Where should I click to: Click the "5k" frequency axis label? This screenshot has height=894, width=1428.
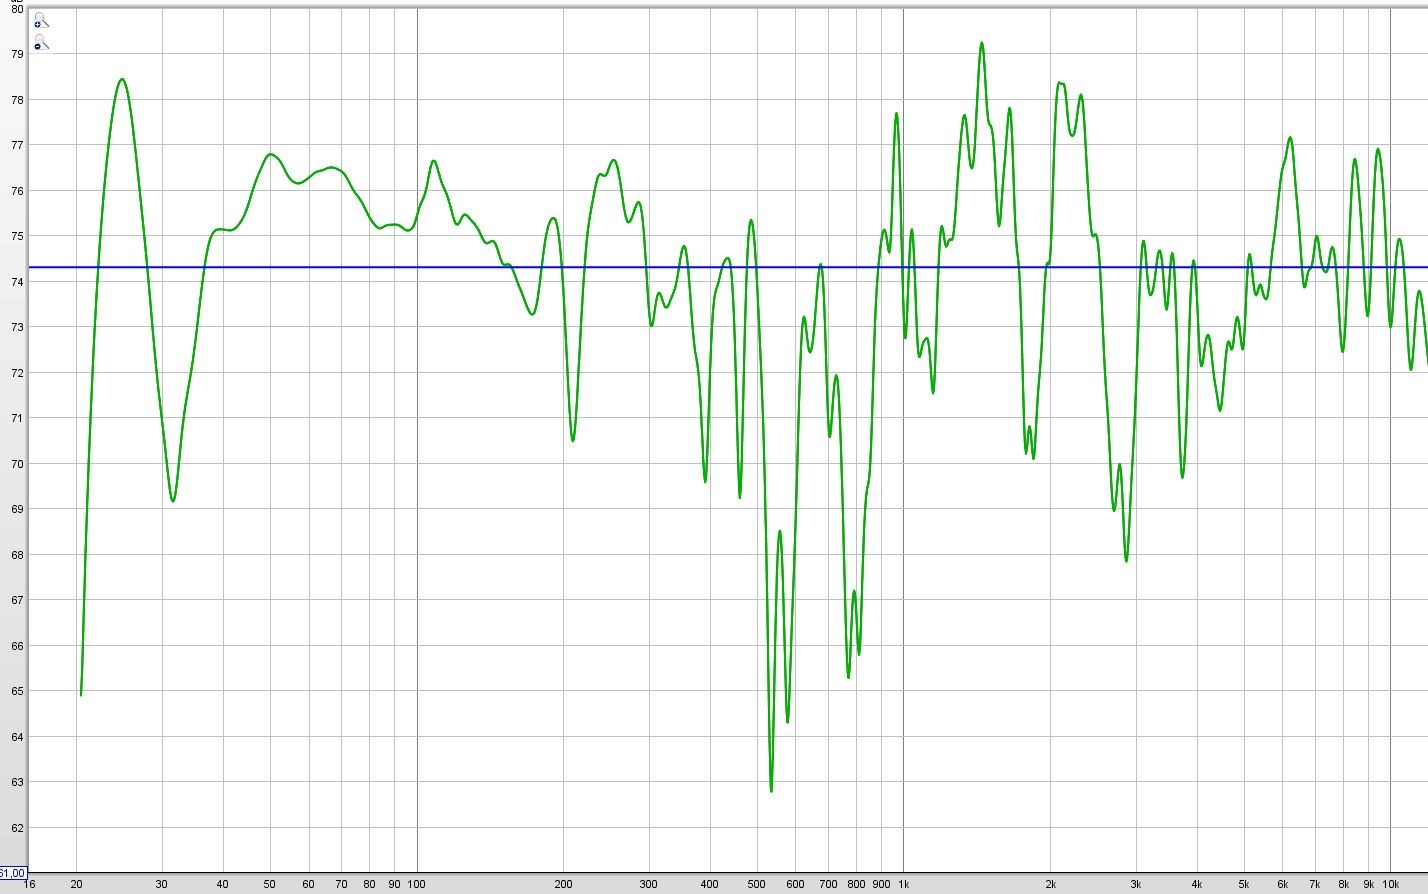click(x=1243, y=884)
